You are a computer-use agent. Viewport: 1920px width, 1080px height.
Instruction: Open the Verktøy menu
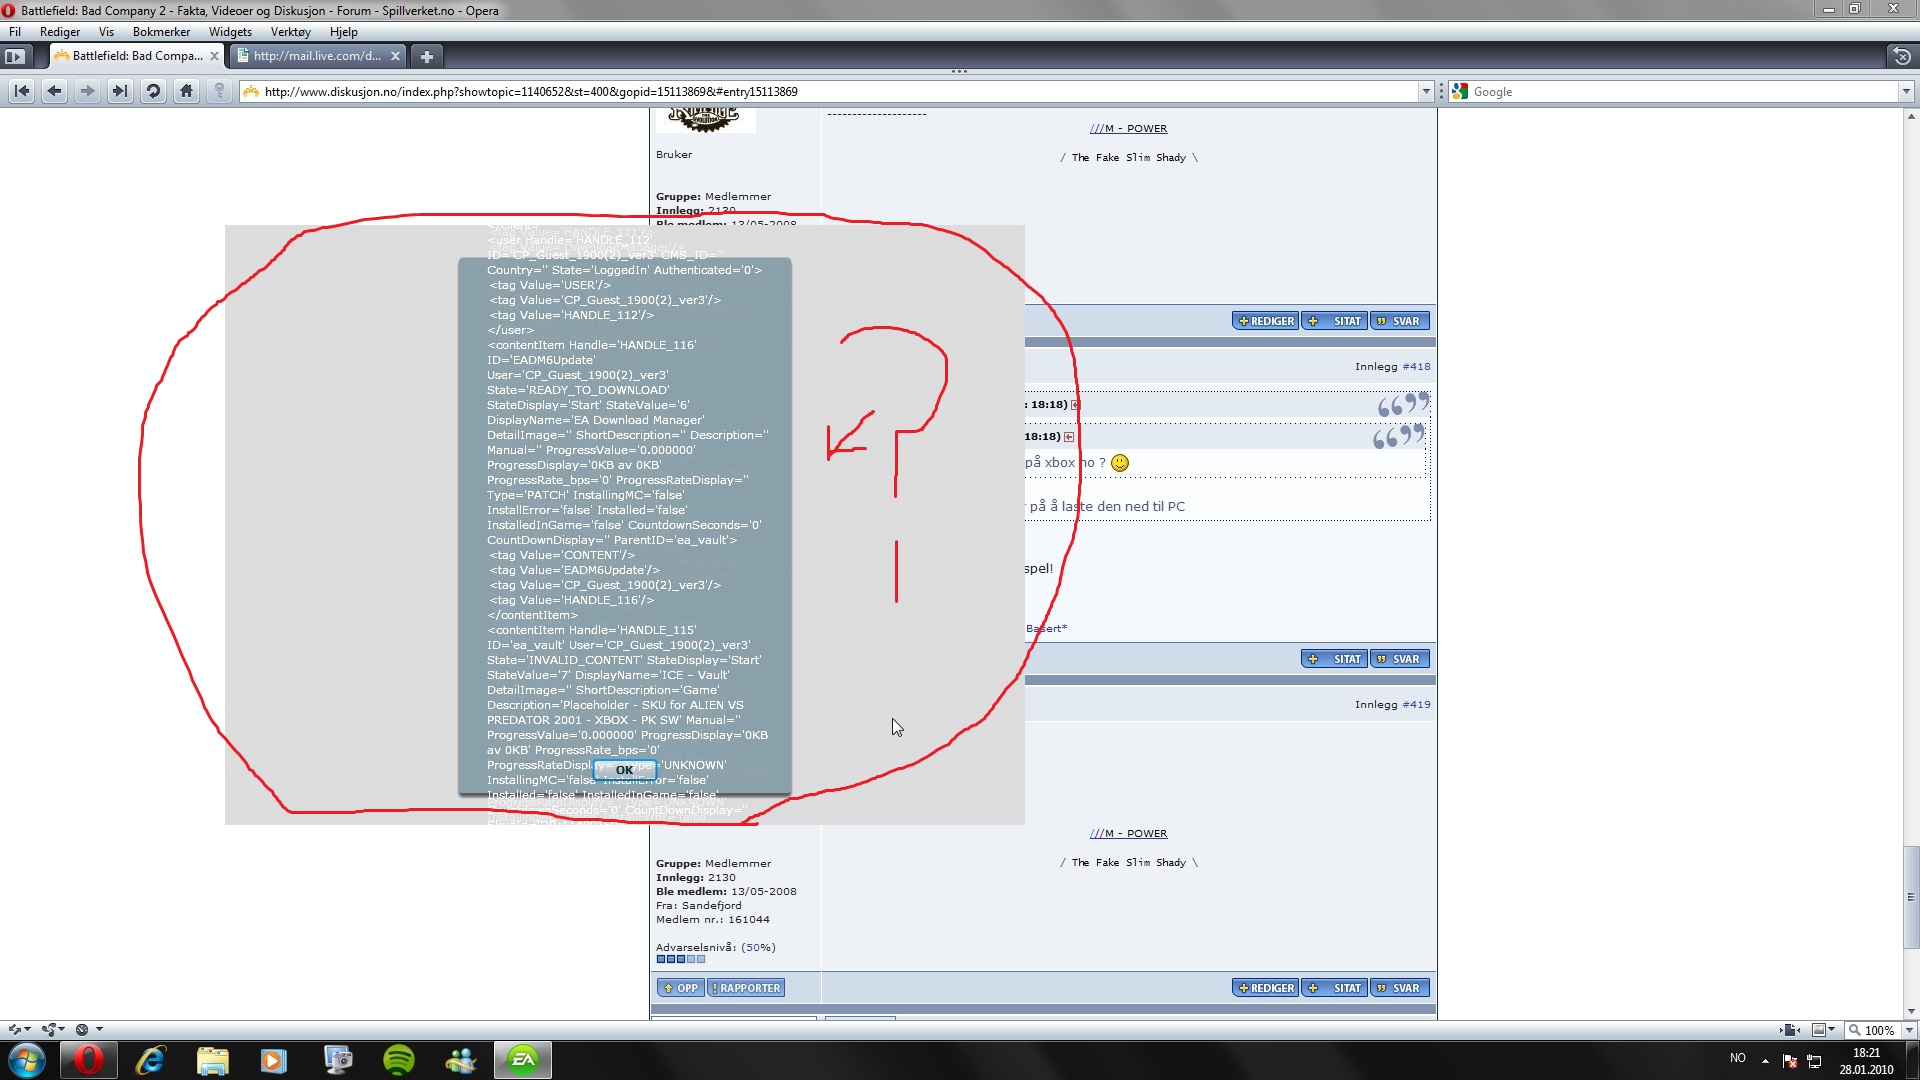pyautogui.click(x=291, y=32)
